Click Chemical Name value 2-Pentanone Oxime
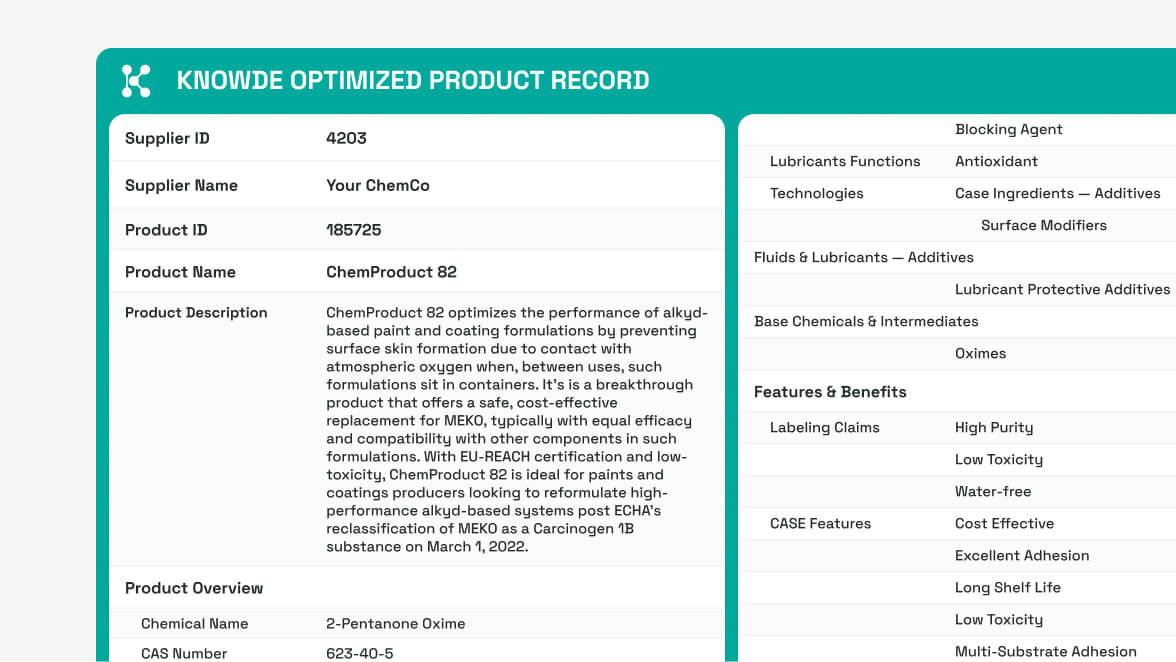Image resolution: width=1176 pixels, height=662 pixels. click(395, 623)
